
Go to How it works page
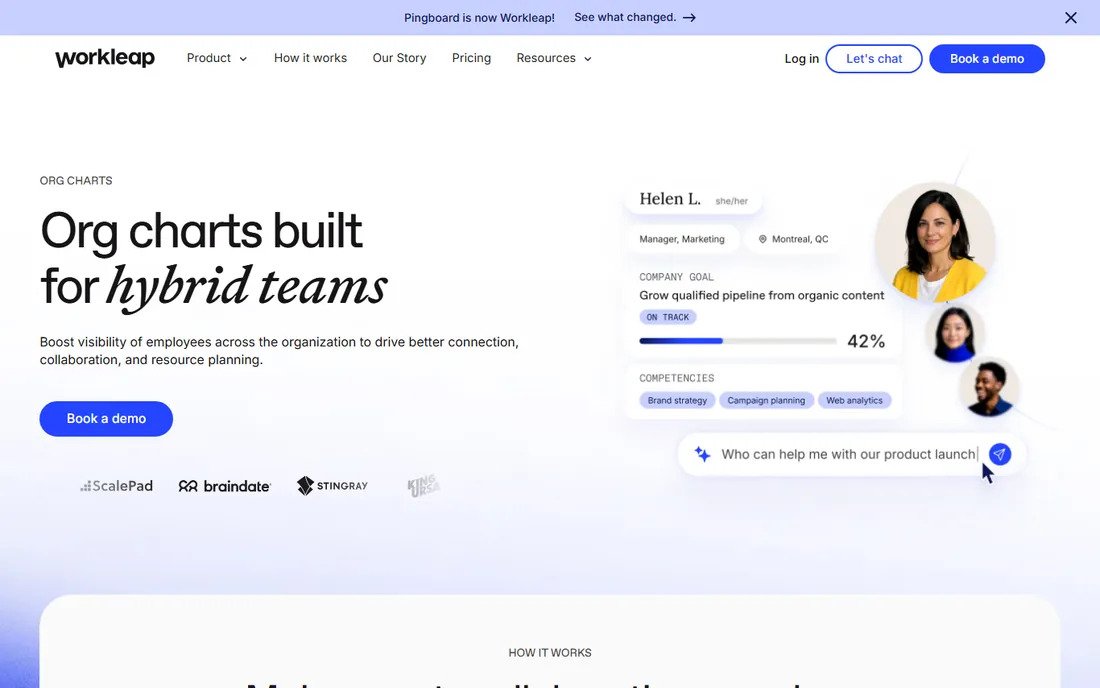click(x=310, y=58)
